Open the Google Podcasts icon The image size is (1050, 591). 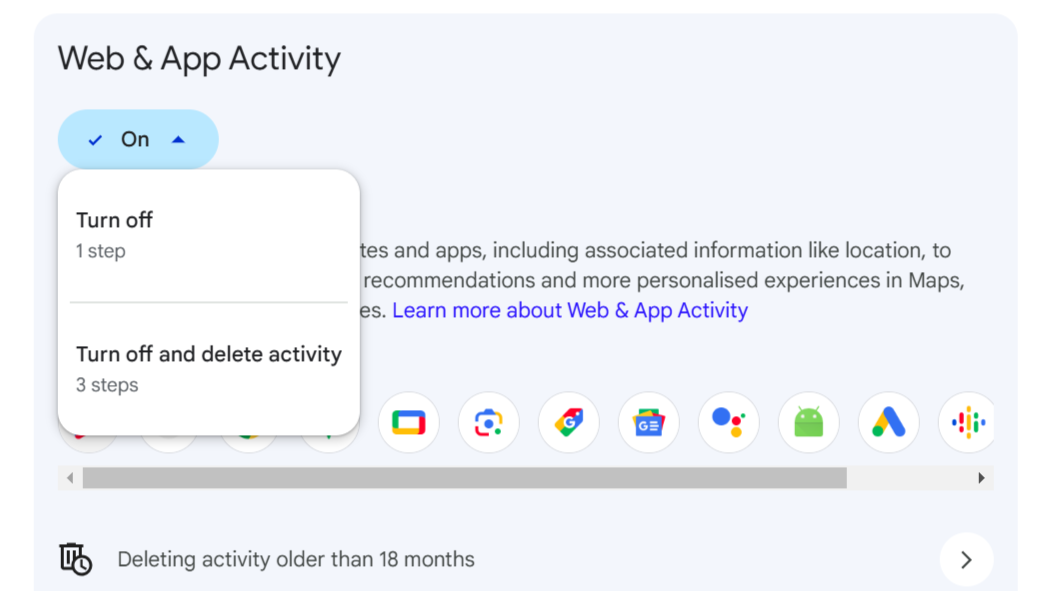966,422
